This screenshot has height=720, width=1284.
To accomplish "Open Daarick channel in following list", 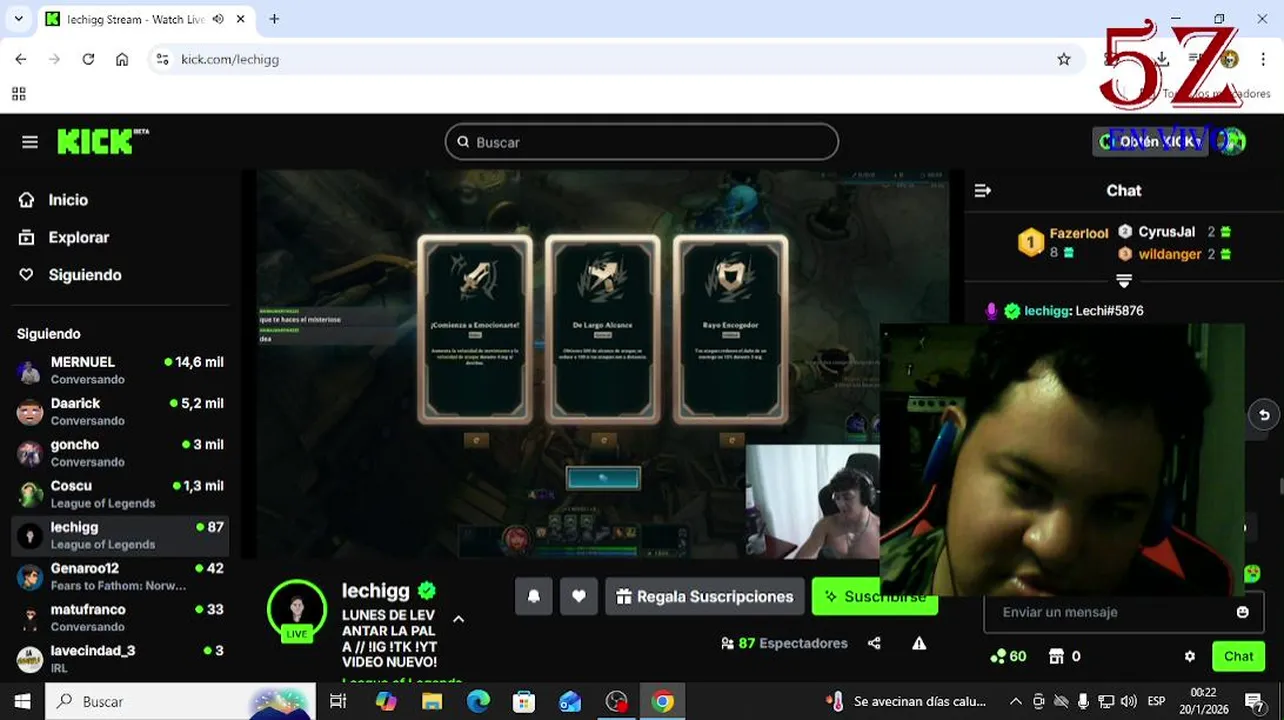I will point(120,411).
